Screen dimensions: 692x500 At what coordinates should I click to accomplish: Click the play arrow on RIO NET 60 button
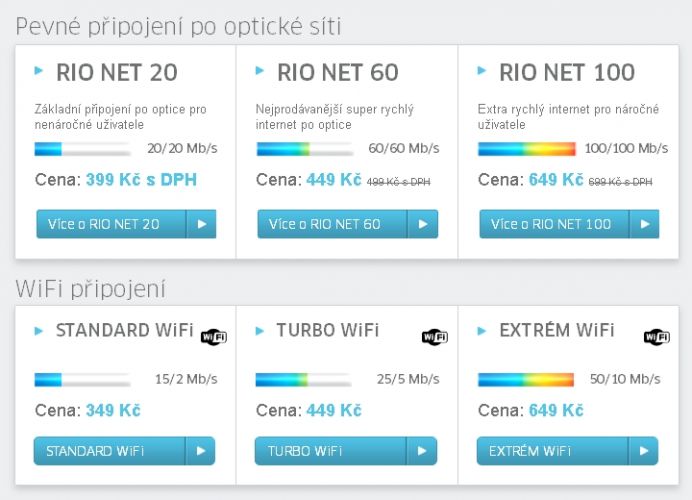pos(423,224)
